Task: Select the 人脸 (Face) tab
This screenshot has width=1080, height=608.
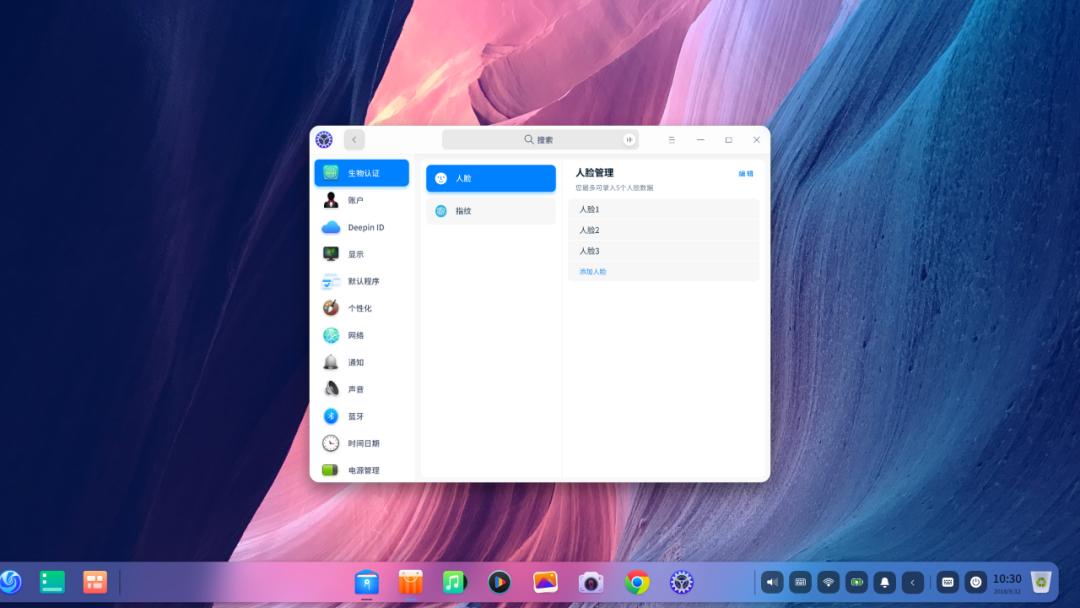Action: 490,178
